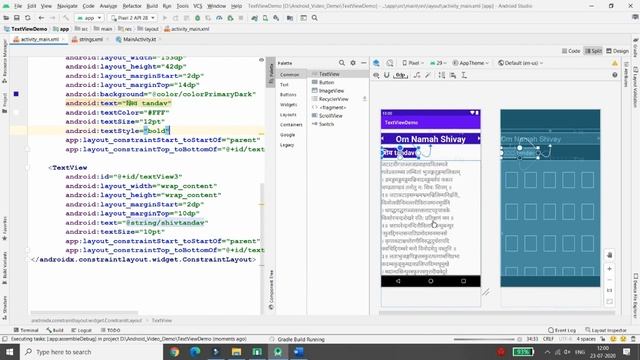Click the Search Everywhere magnifier in toolbar

coord(315,18)
